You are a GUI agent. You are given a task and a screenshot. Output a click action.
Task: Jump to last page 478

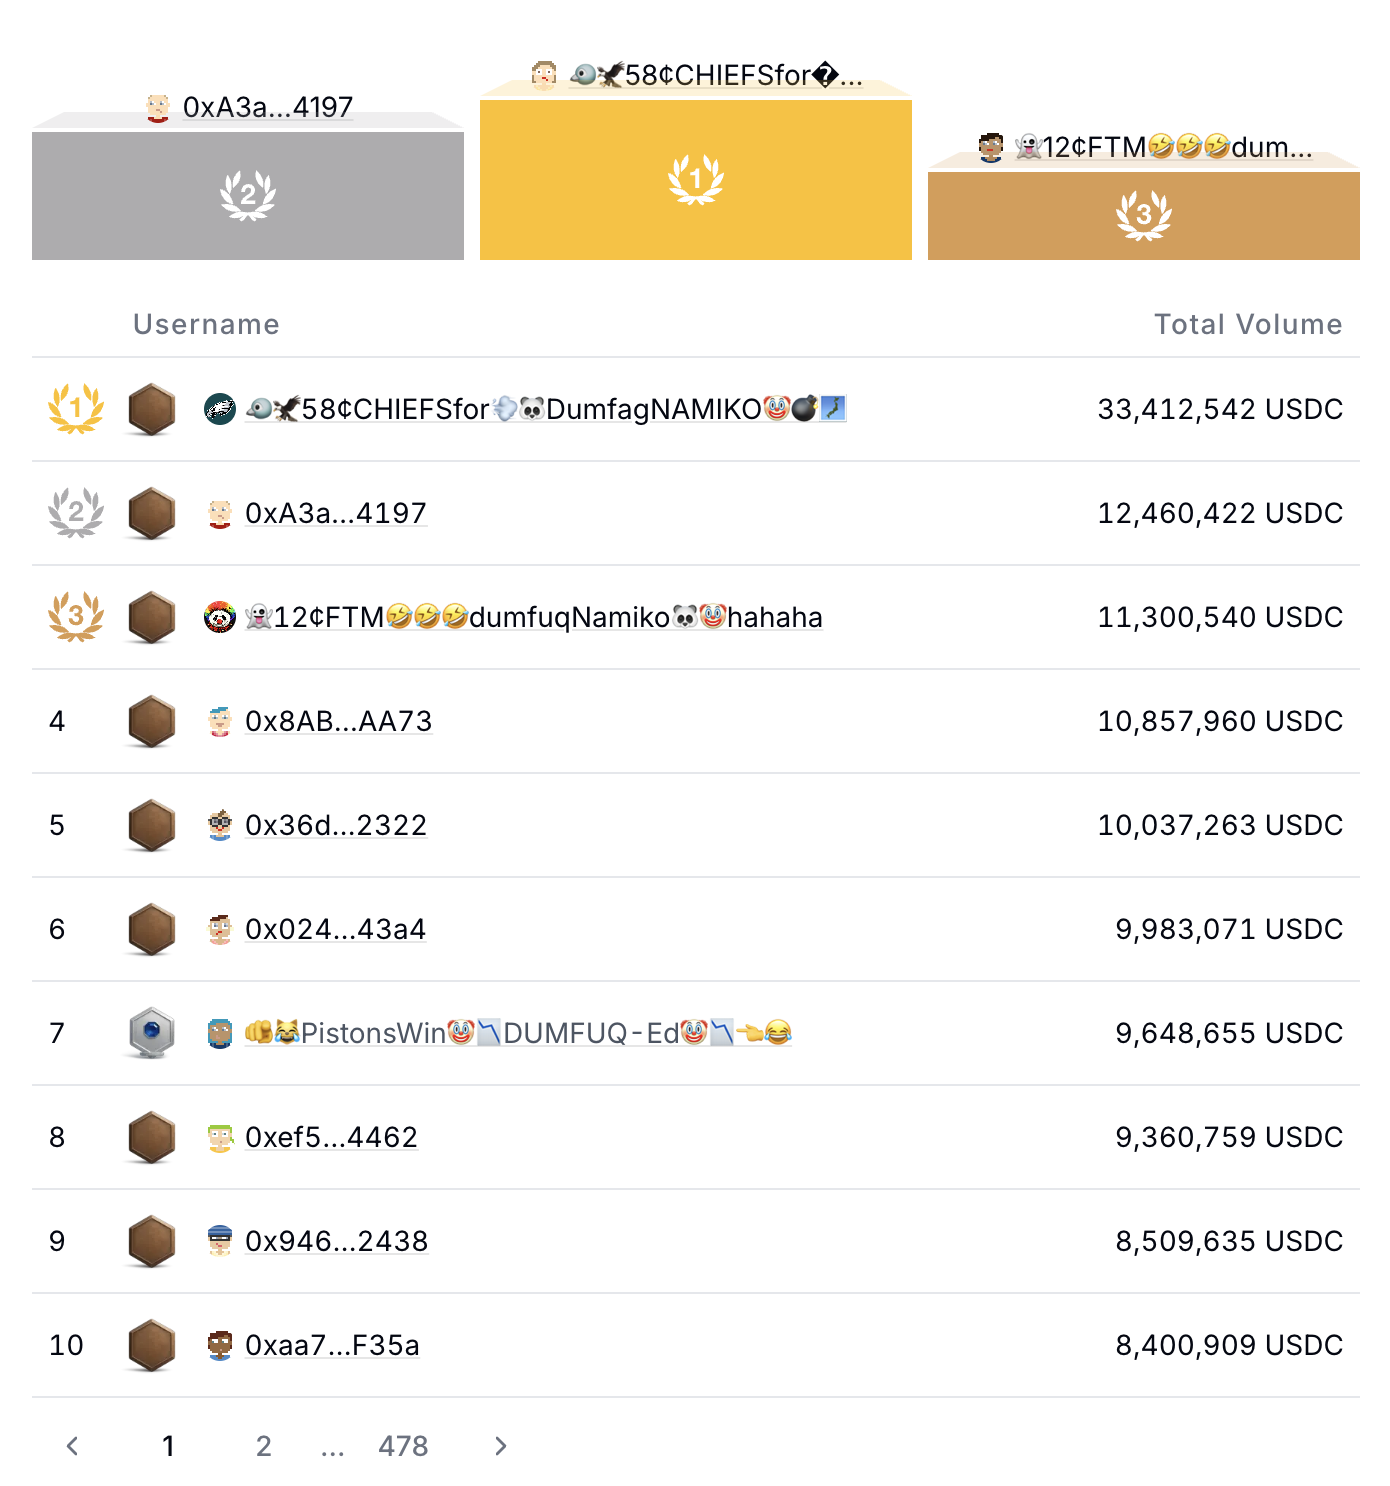(403, 1446)
